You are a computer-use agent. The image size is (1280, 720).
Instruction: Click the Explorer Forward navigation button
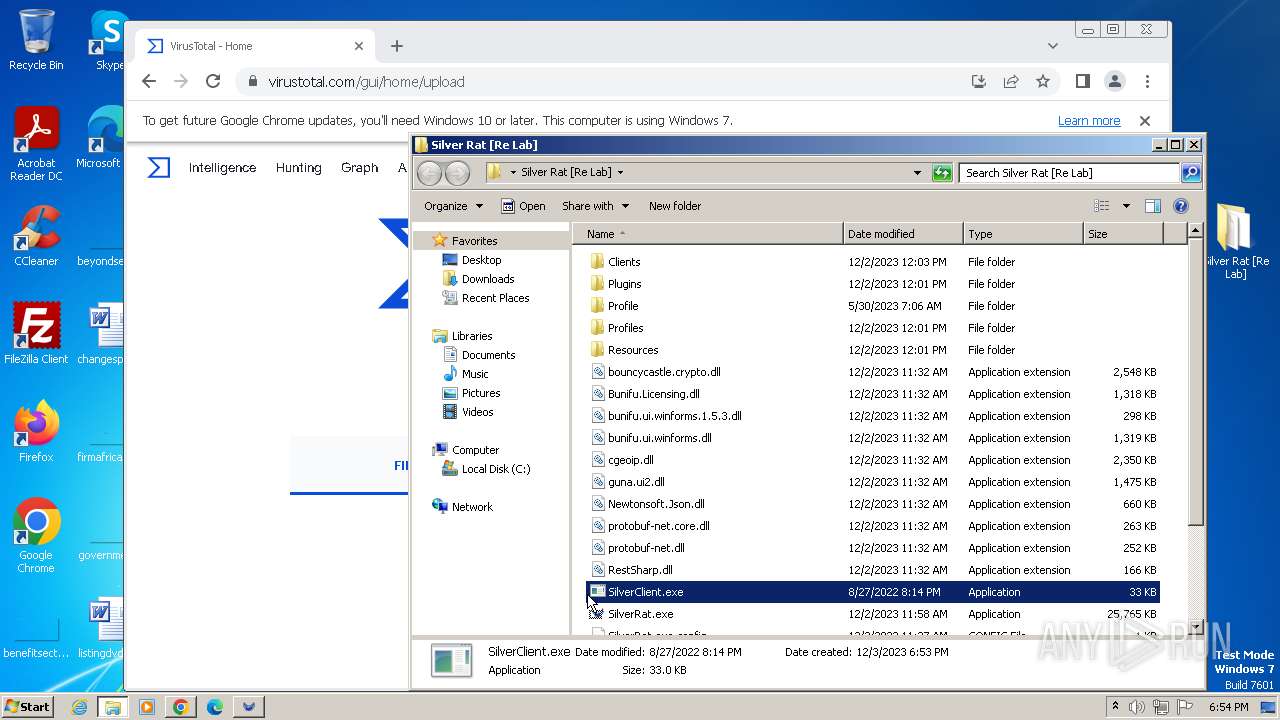click(457, 172)
